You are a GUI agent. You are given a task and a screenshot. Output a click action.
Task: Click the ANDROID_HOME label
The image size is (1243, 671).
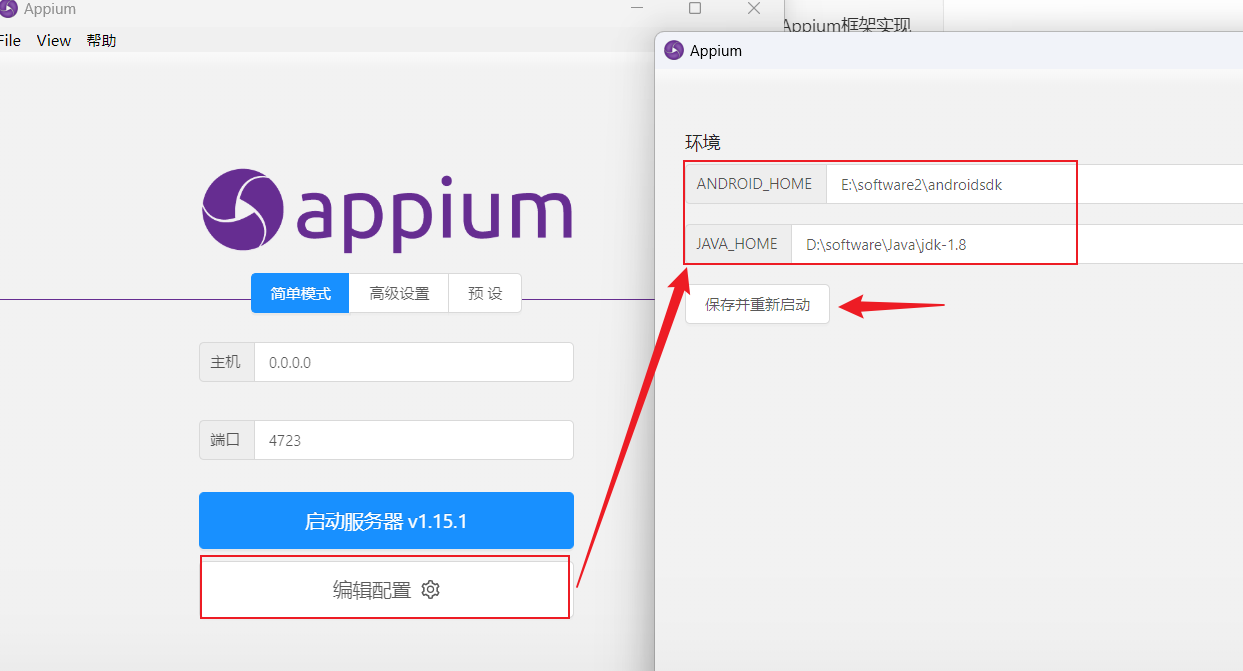[x=755, y=184]
